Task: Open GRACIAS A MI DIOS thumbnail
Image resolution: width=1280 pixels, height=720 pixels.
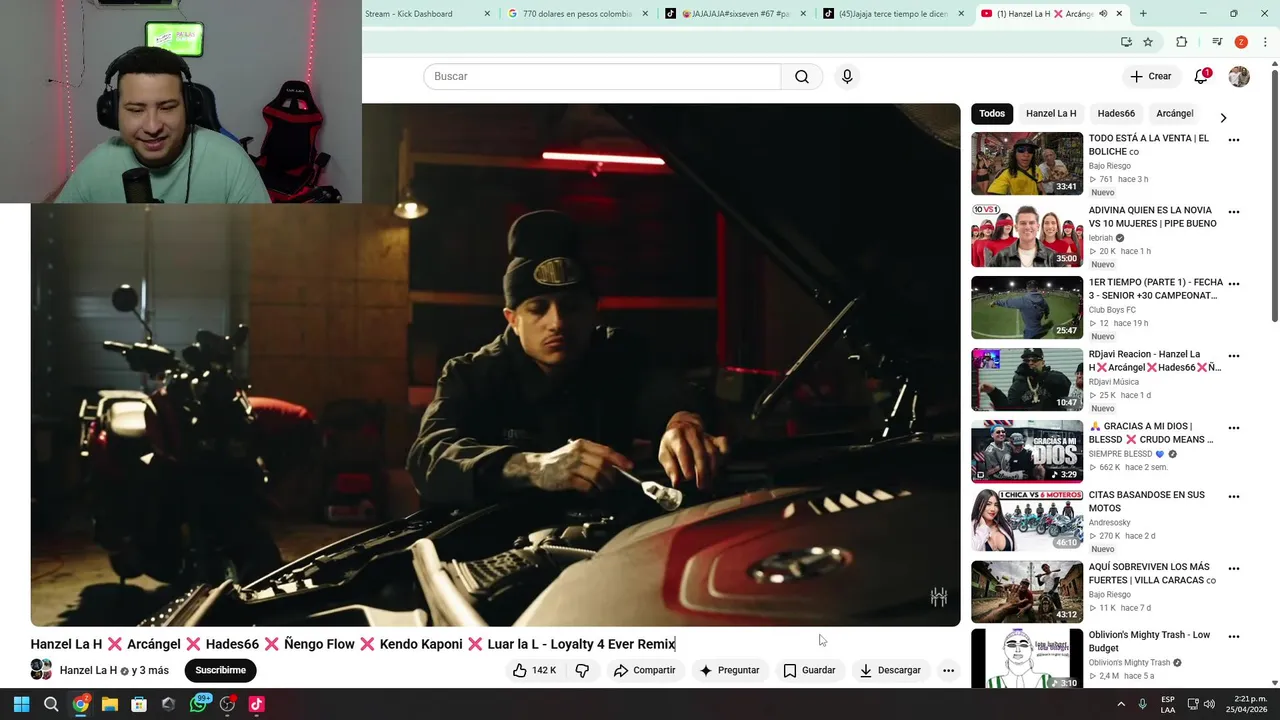Action: pyautogui.click(x=1027, y=451)
